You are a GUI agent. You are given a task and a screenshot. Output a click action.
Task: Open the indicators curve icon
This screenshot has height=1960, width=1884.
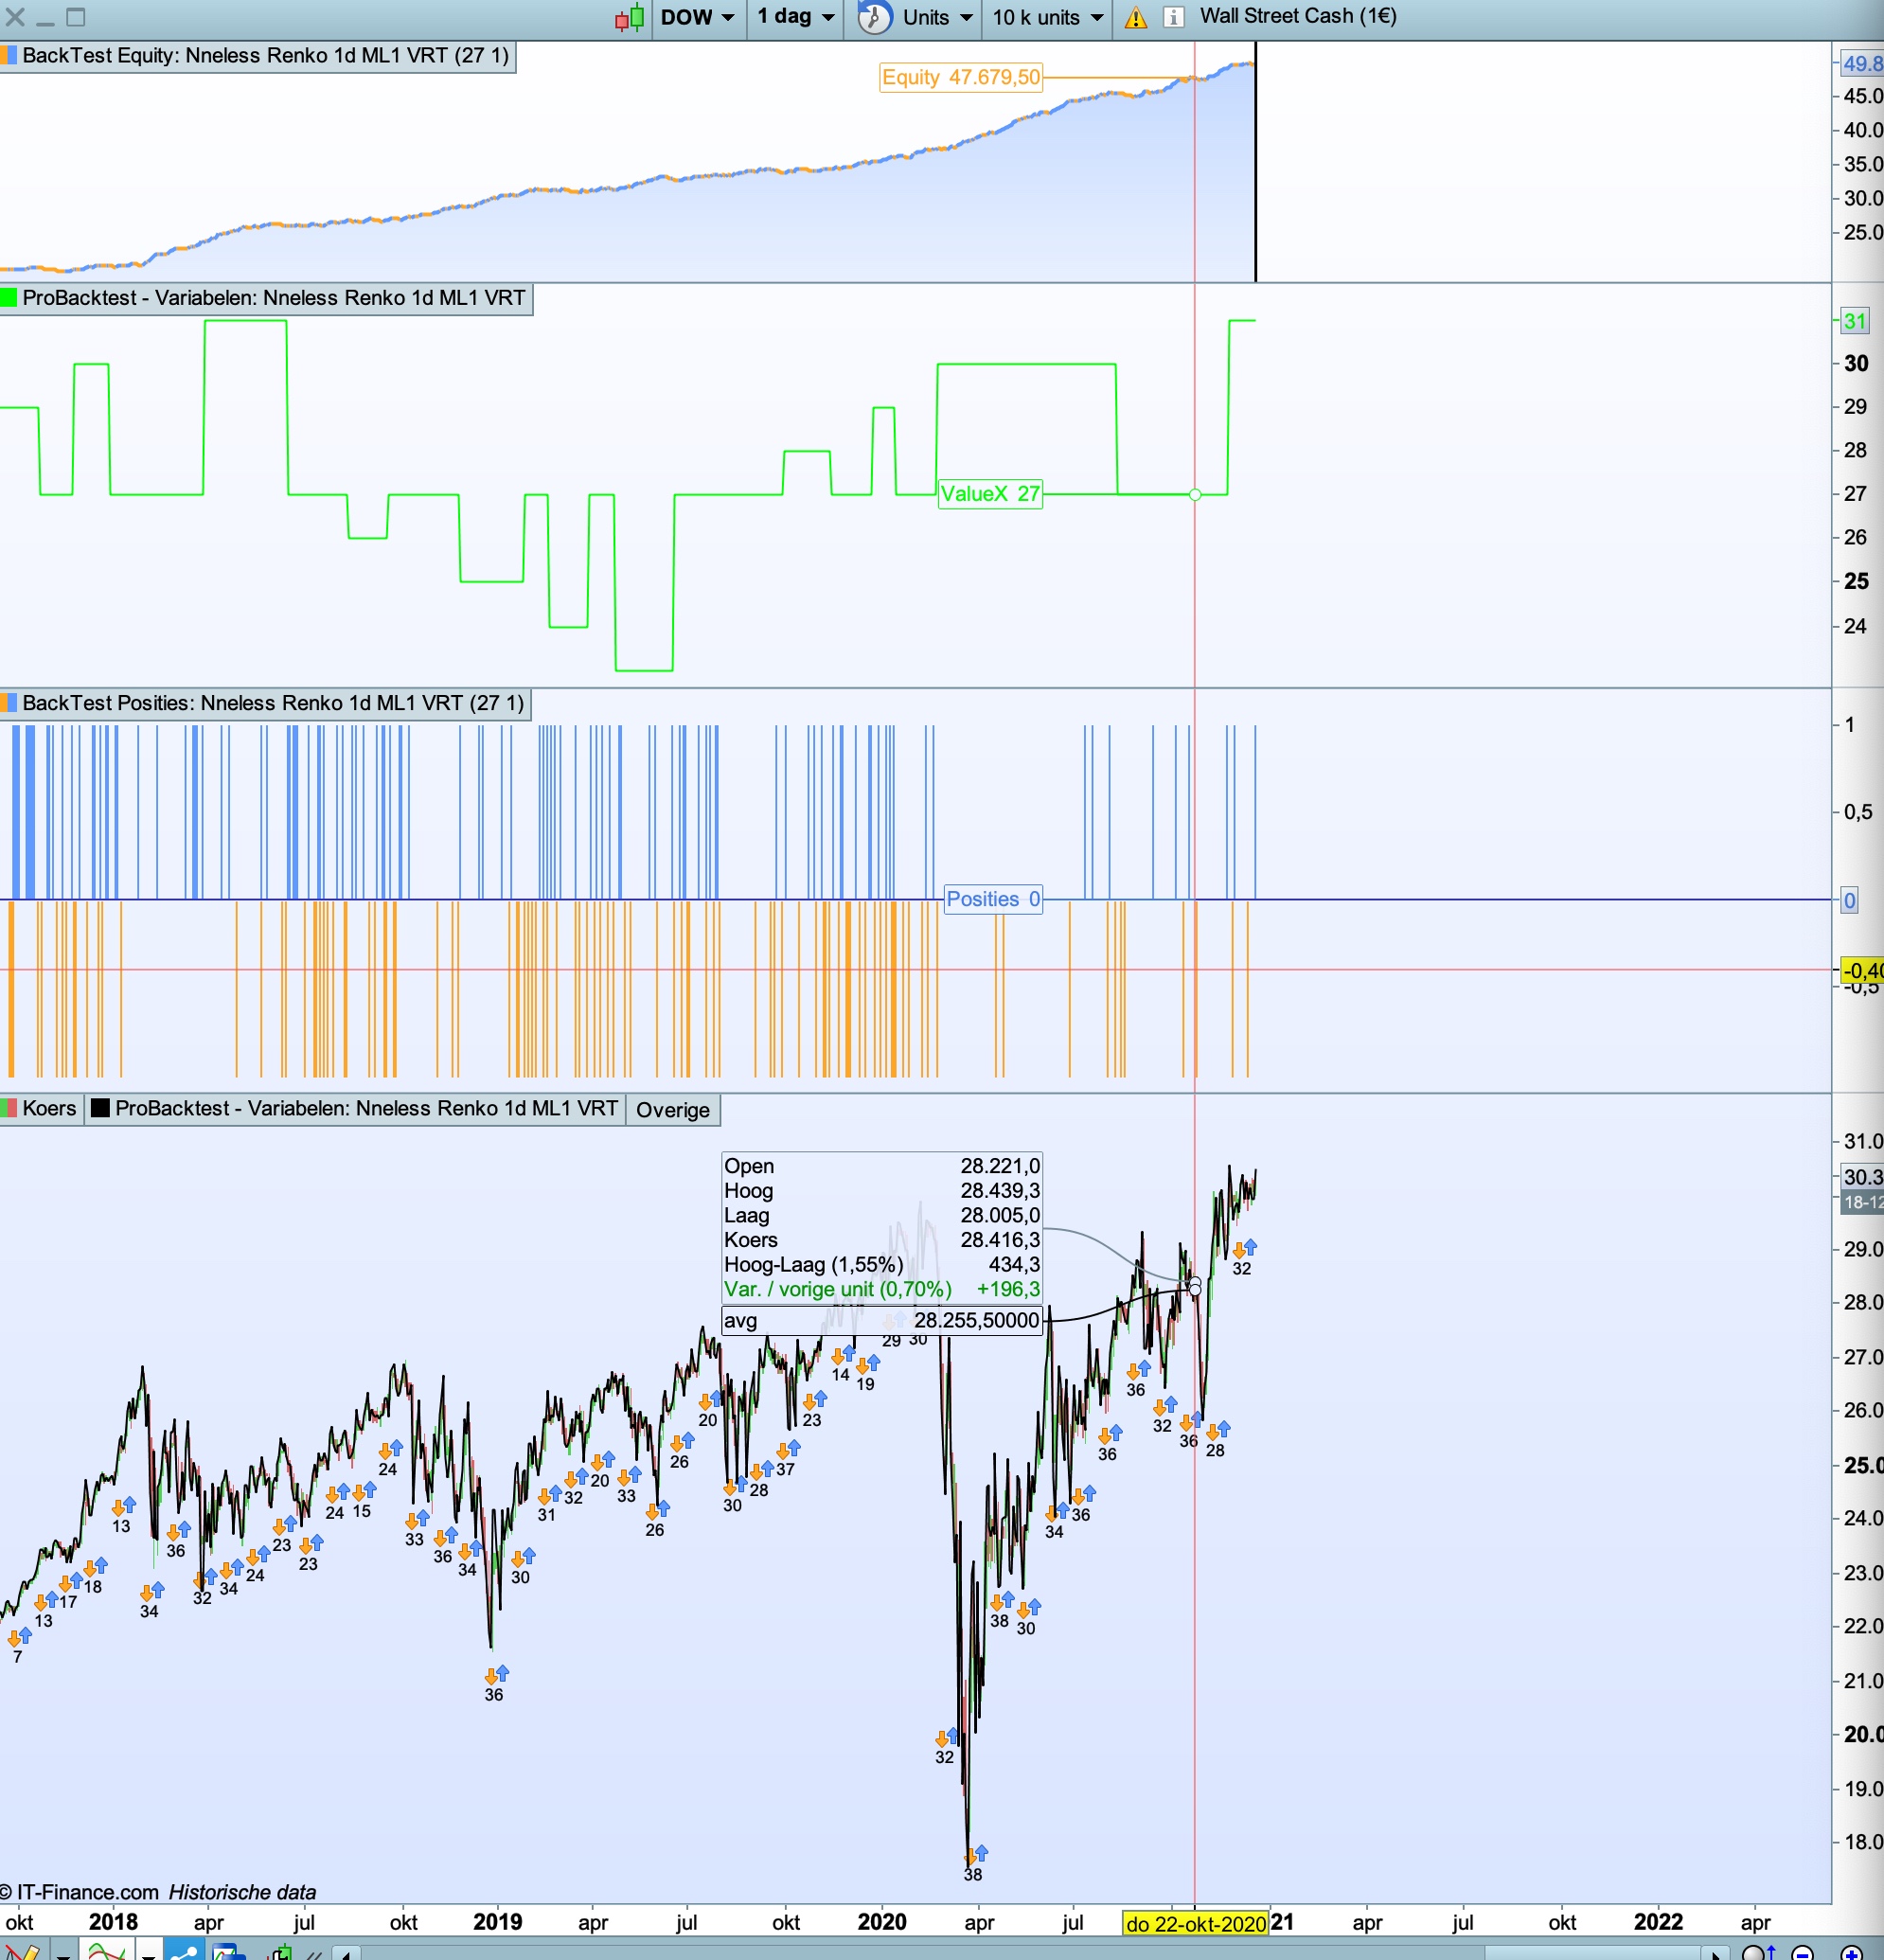[x=106, y=1951]
